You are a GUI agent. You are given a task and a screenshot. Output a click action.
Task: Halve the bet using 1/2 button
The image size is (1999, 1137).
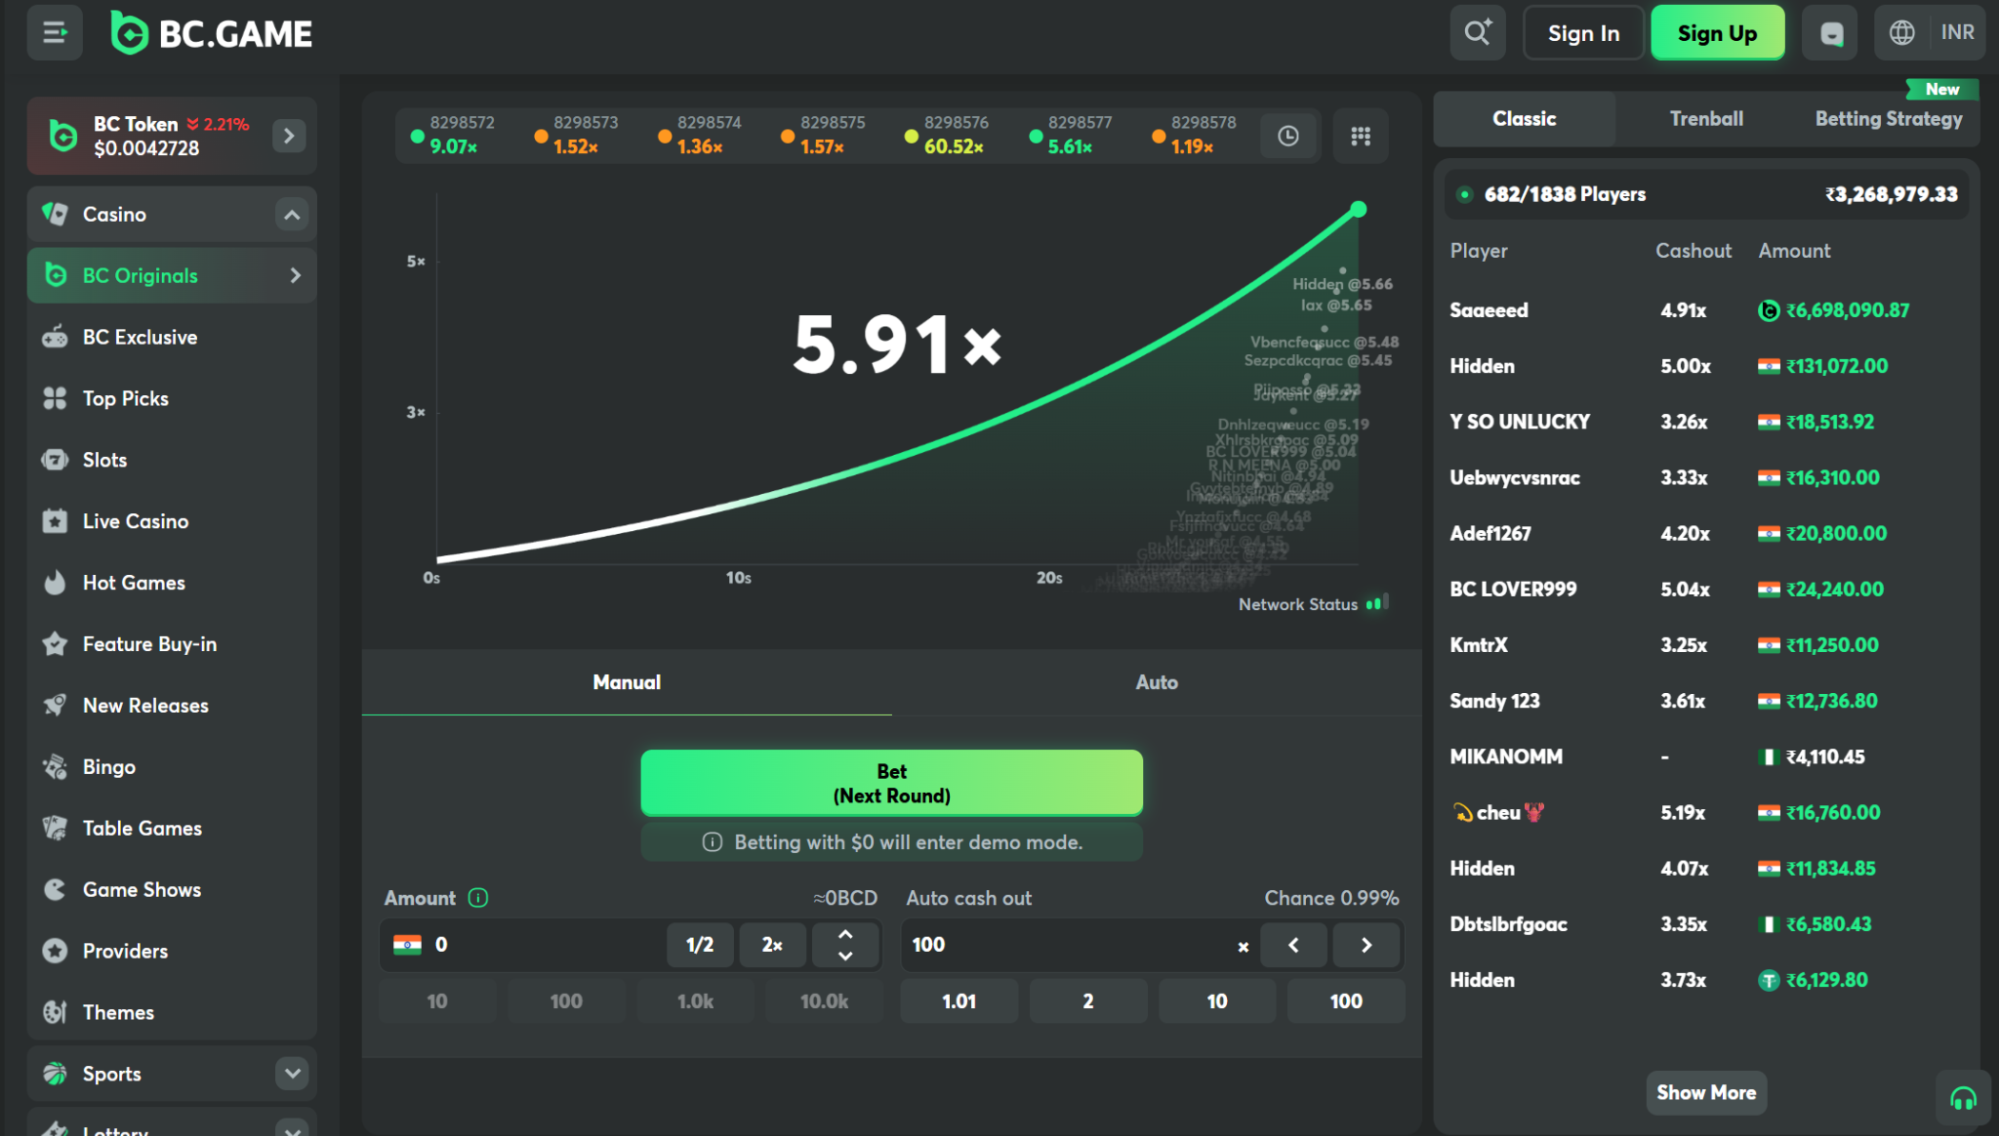tap(699, 945)
